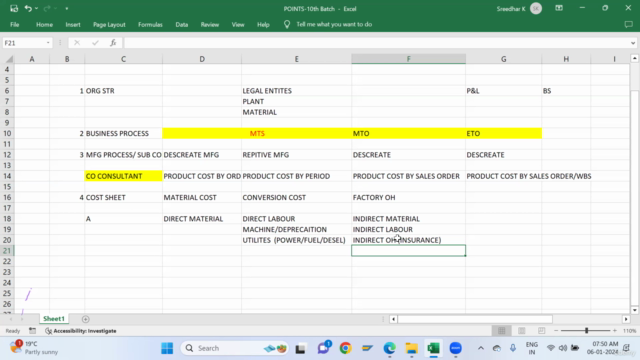This screenshot has height=360, width=640.
Task: Select the P&L cell
Action: pyautogui.click(x=503, y=91)
